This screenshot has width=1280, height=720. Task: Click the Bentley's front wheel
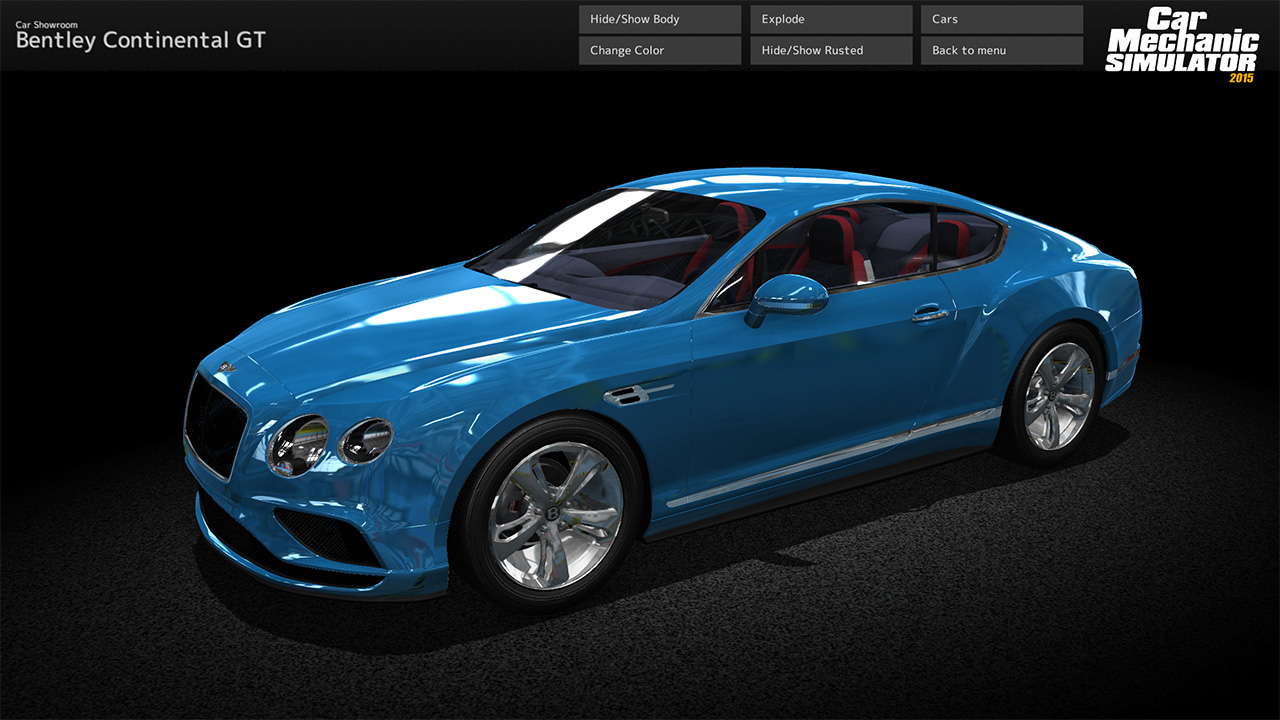[x=552, y=512]
